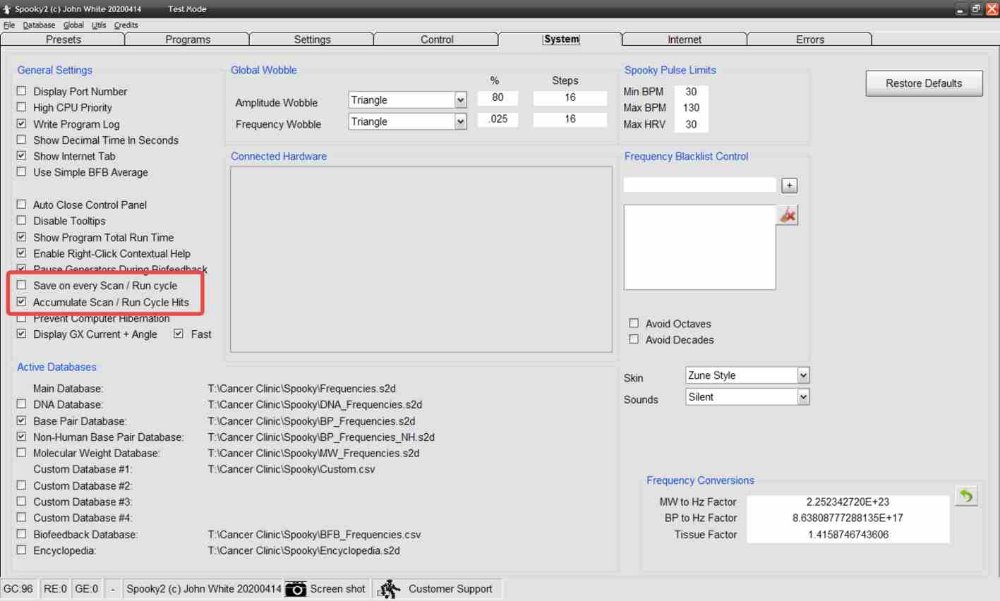The image size is (1000, 601).
Task: Open the Skin dropdown showing Zune Style
Action: pos(803,375)
